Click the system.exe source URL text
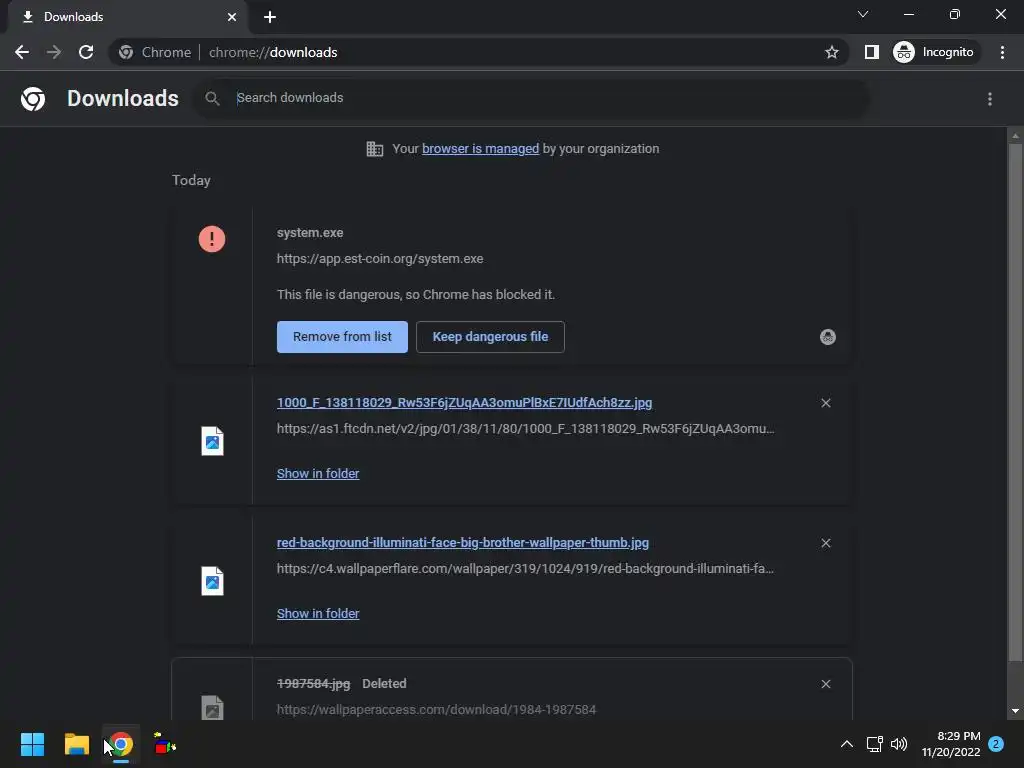This screenshot has width=1024, height=768. click(x=380, y=259)
